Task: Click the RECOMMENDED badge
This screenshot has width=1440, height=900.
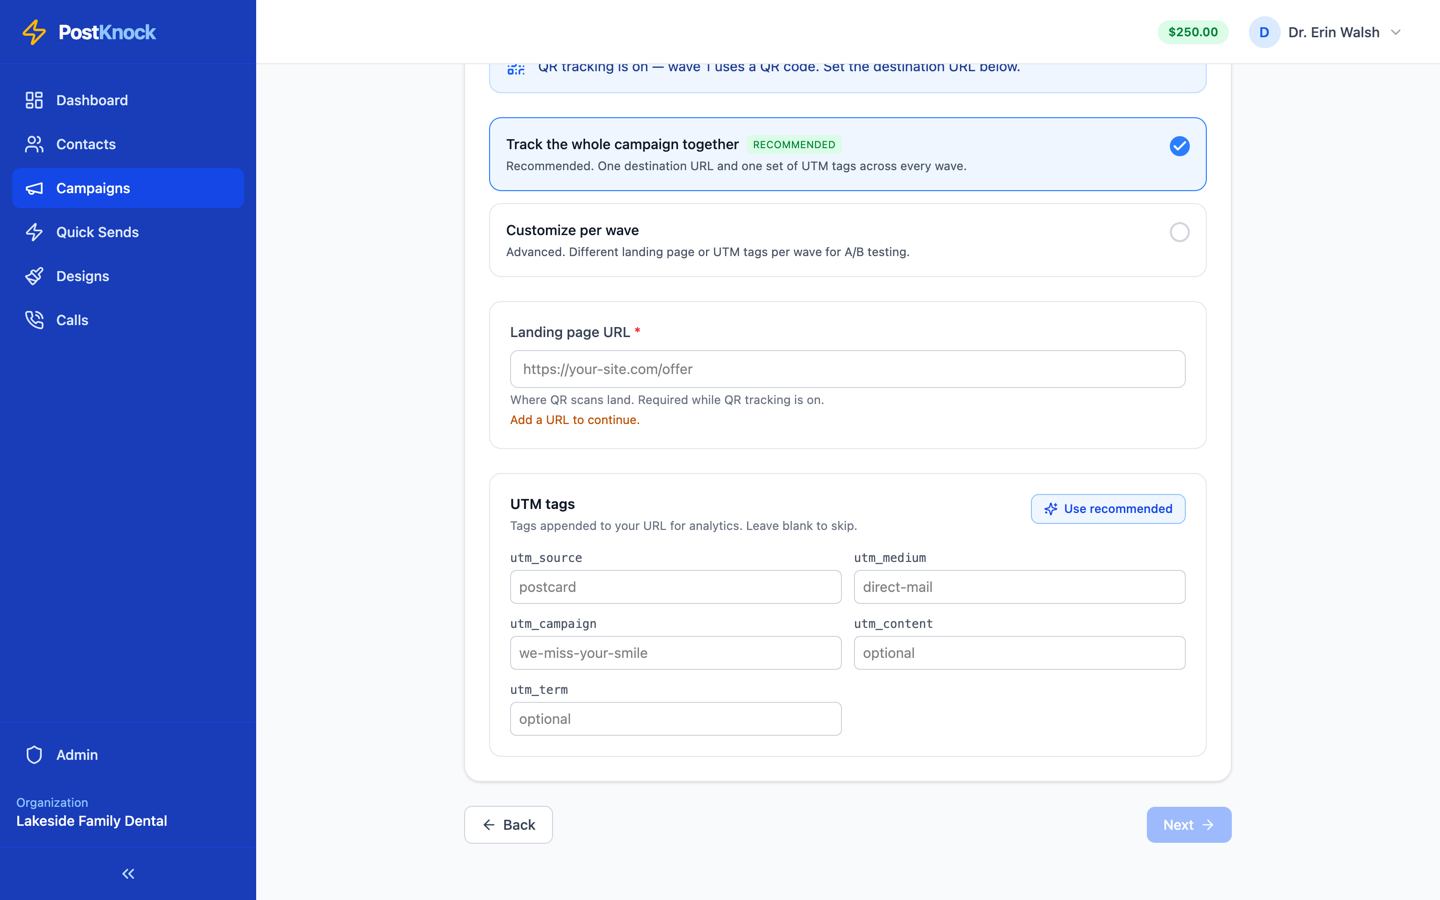Action: click(x=794, y=145)
